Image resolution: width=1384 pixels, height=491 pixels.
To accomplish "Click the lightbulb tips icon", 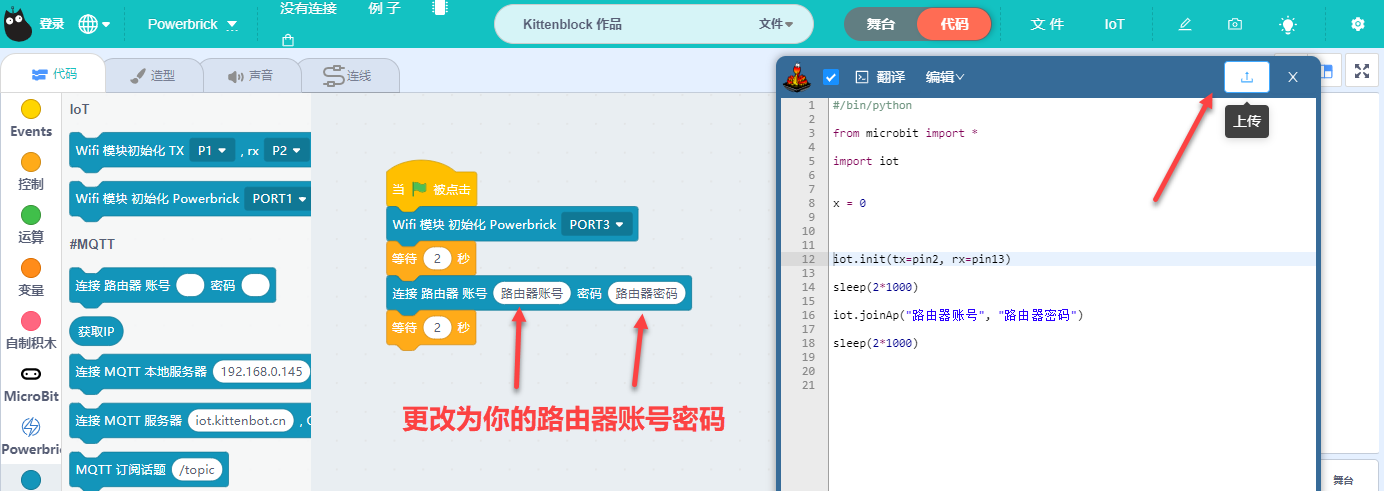I will pyautogui.click(x=1288, y=24).
